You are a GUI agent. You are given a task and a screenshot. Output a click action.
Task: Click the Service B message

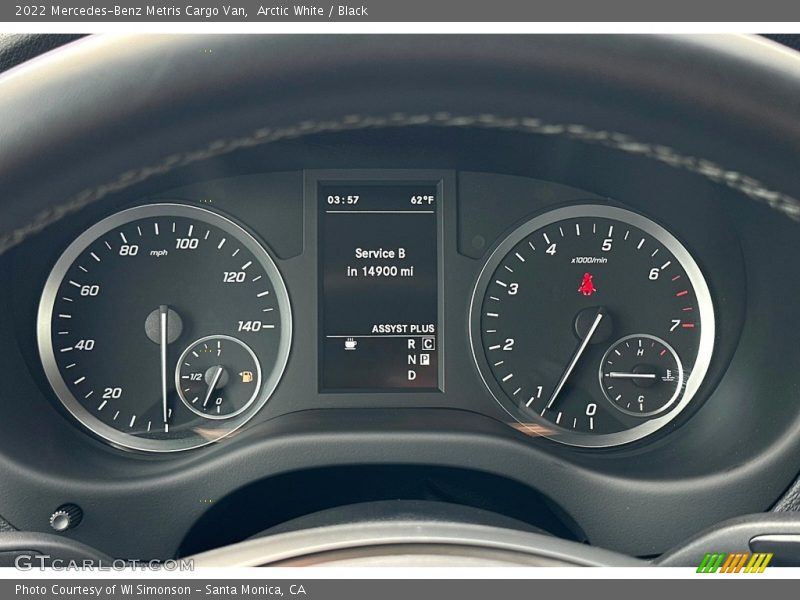point(380,253)
